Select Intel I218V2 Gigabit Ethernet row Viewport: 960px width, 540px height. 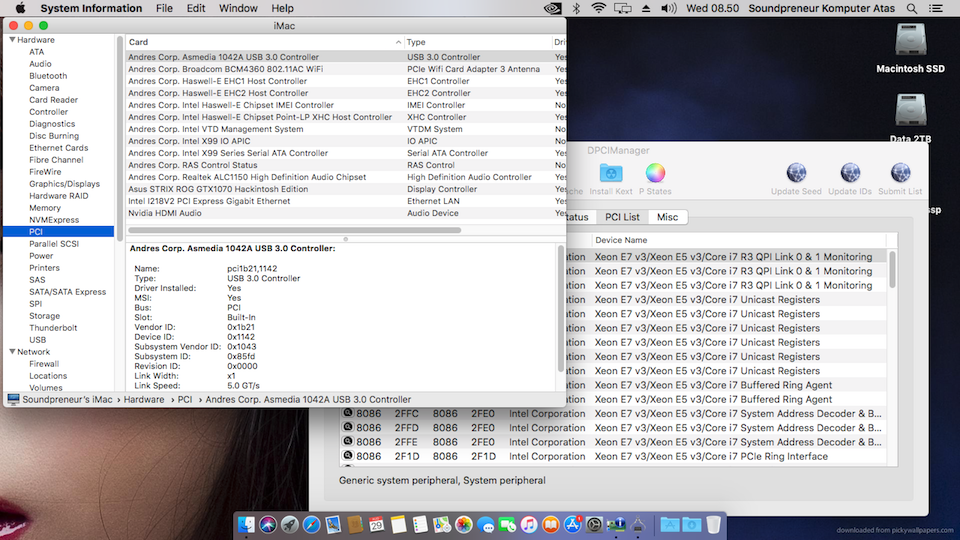click(346, 201)
